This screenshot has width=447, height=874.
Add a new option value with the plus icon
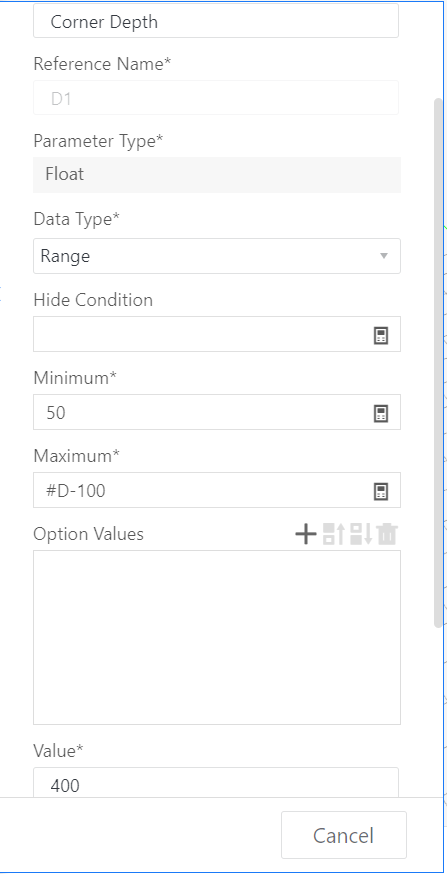point(305,534)
